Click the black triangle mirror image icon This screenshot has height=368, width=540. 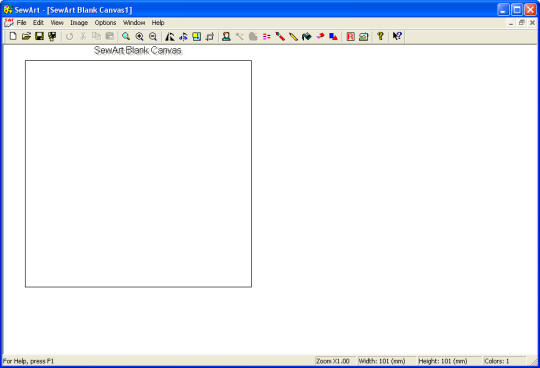click(169, 36)
